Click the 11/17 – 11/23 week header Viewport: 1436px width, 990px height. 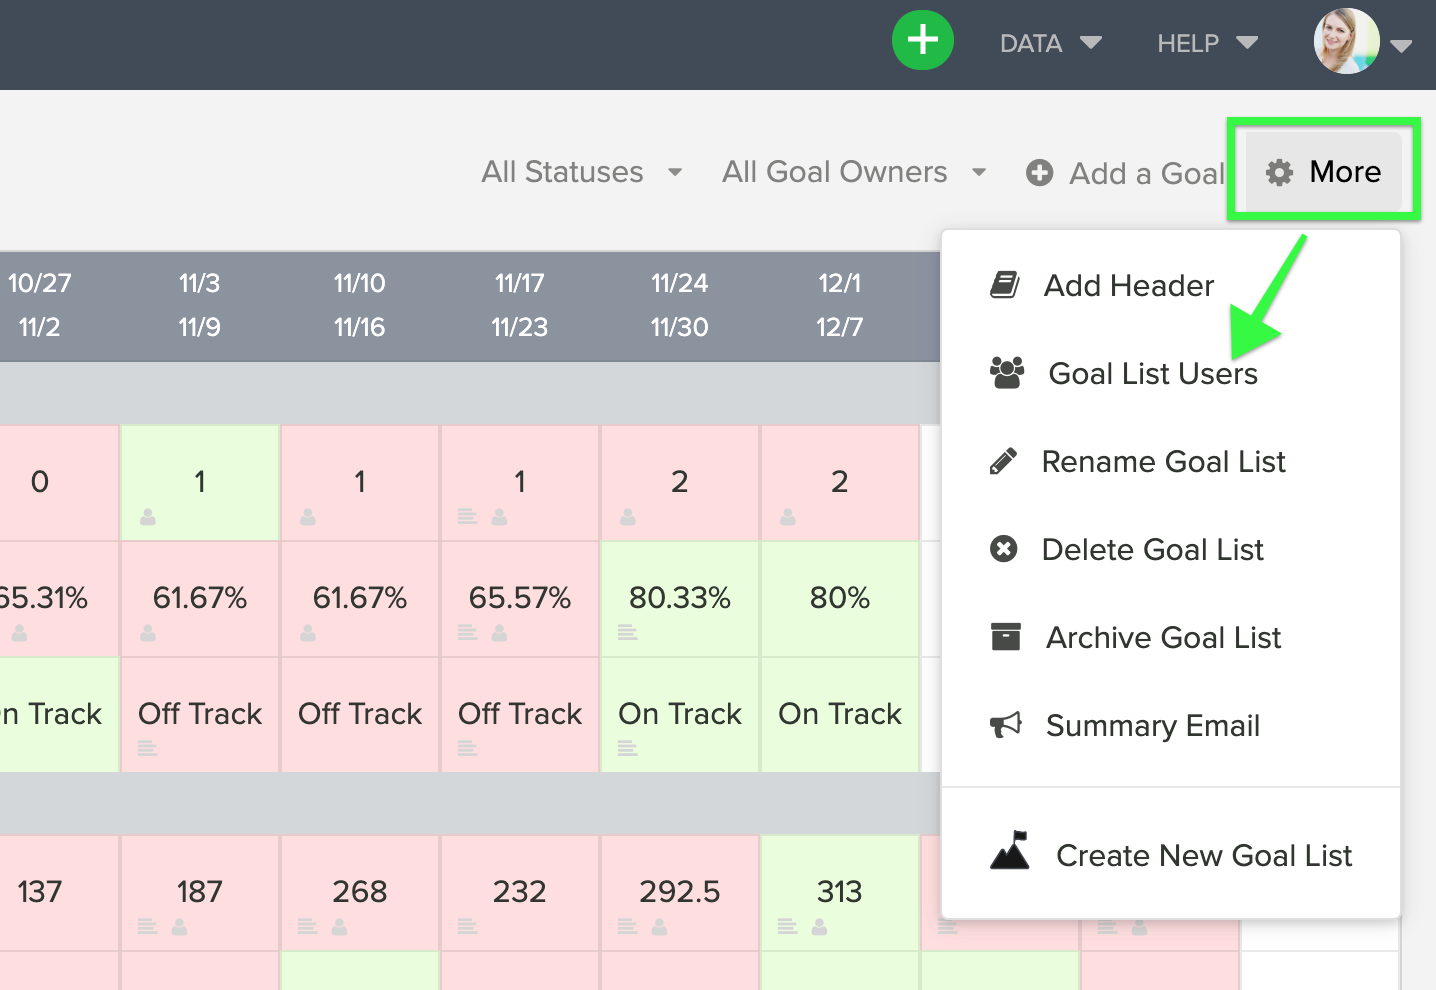(520, 305)
